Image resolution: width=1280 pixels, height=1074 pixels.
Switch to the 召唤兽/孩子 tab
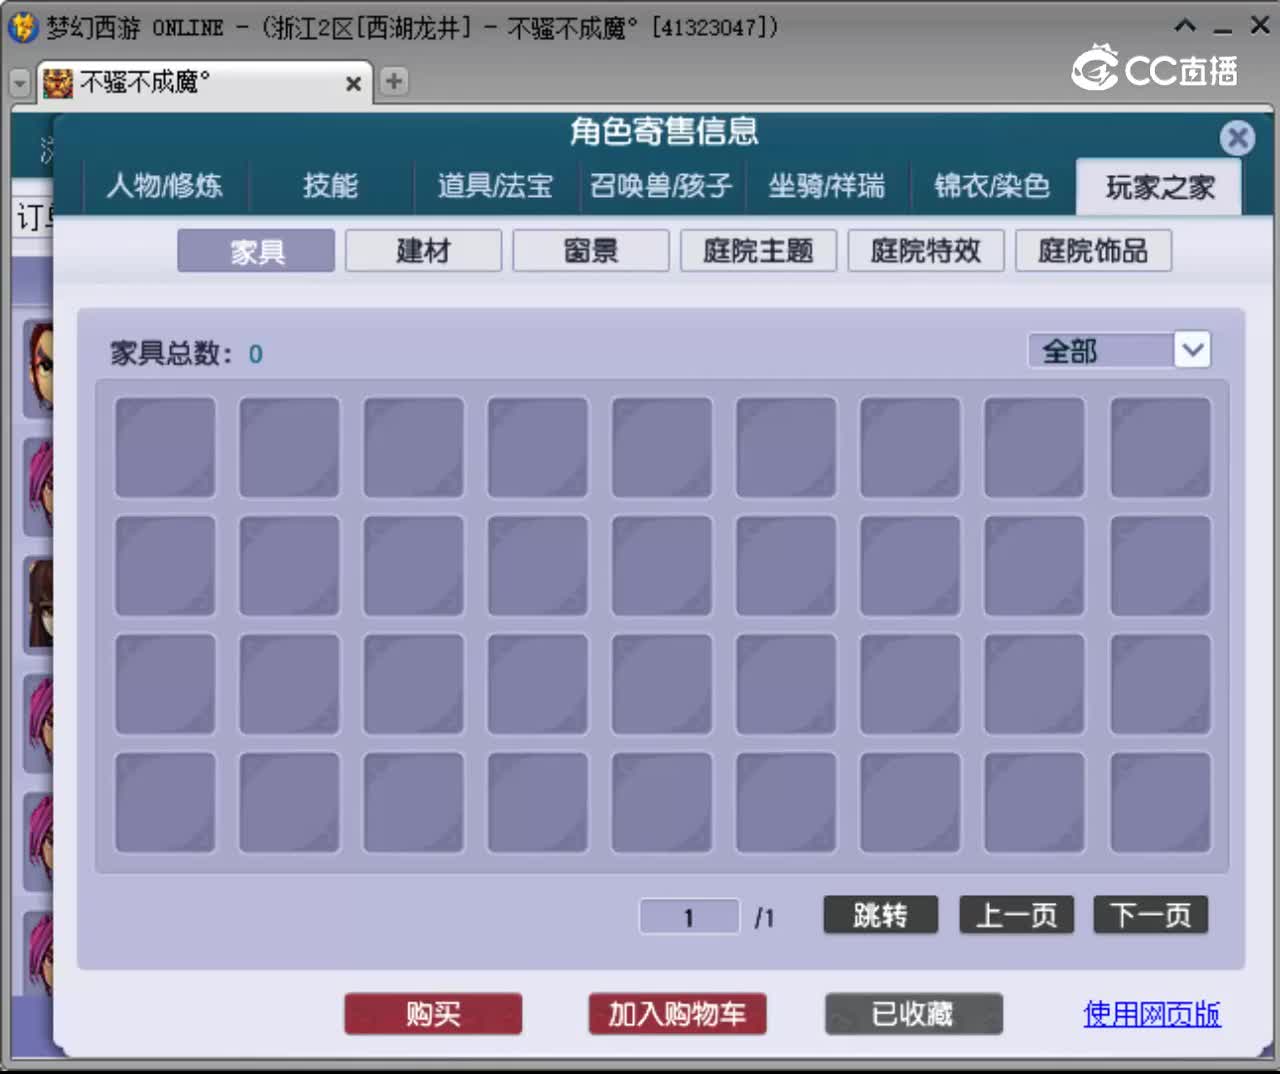(x=661, y=186)
